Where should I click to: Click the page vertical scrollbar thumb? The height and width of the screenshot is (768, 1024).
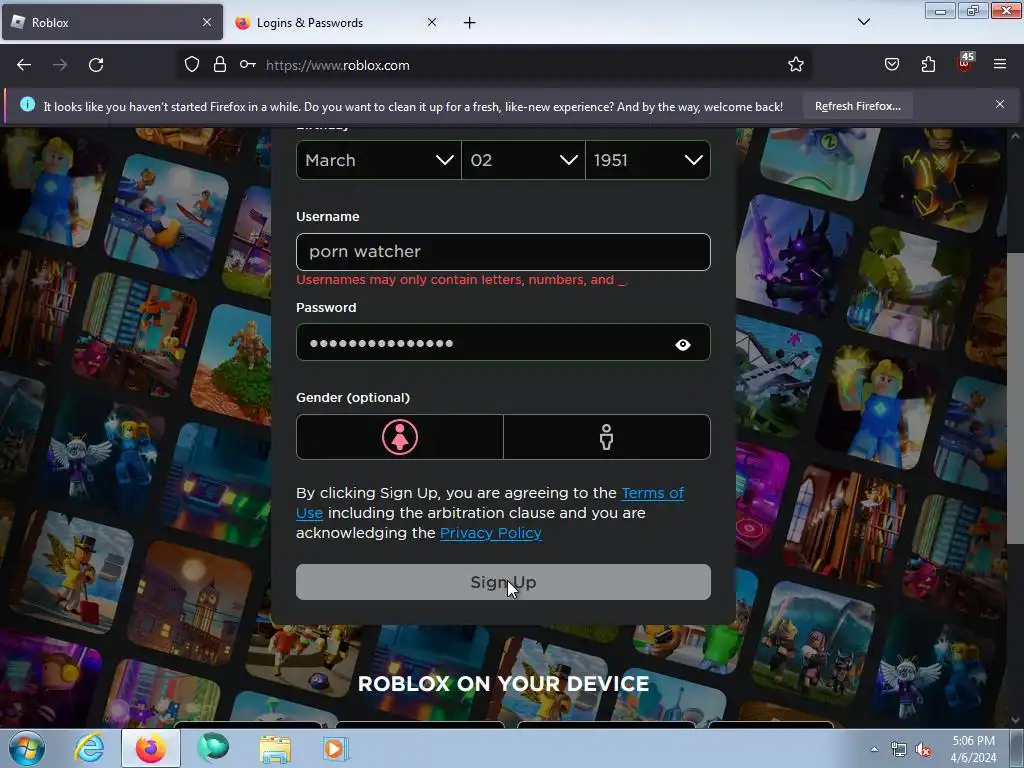click(1015, 398)
